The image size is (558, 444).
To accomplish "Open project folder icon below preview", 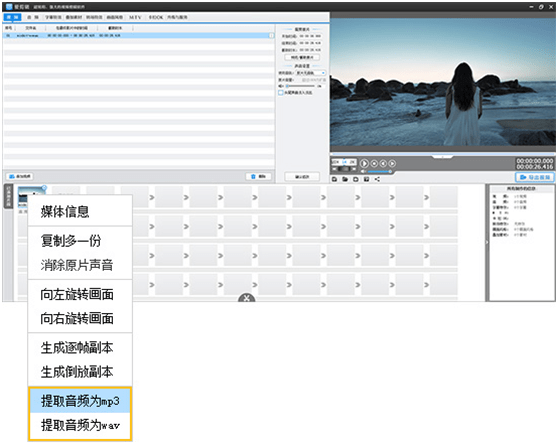I will (345, 179).
